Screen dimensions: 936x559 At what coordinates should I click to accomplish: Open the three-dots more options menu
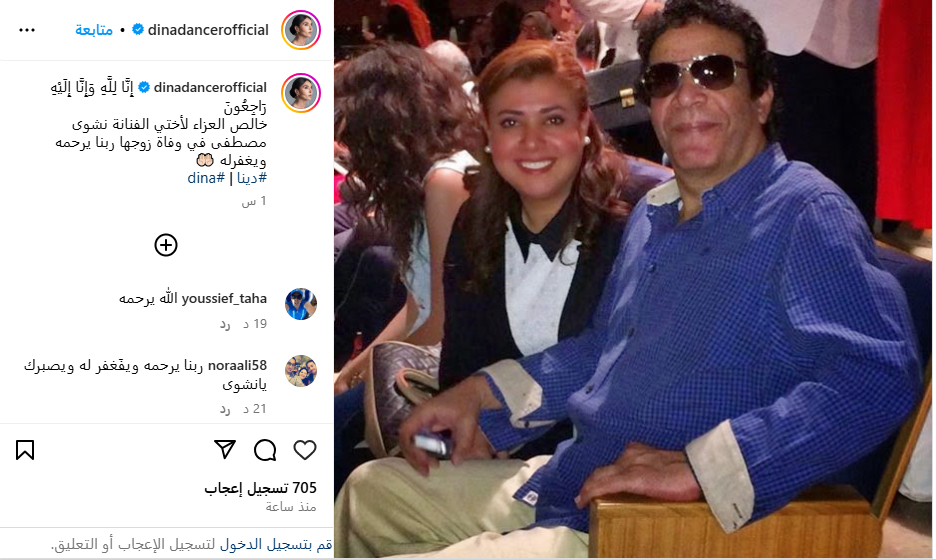coord(27,30)
